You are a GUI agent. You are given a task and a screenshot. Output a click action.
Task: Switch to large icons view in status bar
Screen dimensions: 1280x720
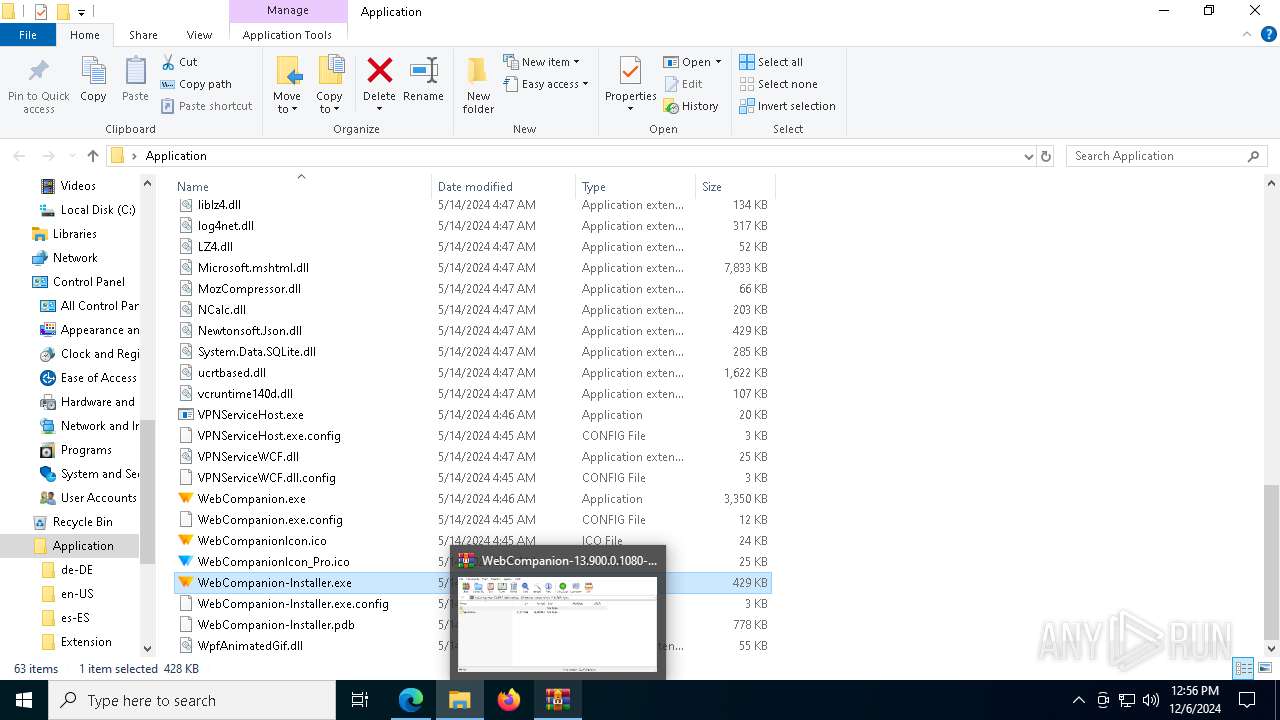click(1265, 668)
